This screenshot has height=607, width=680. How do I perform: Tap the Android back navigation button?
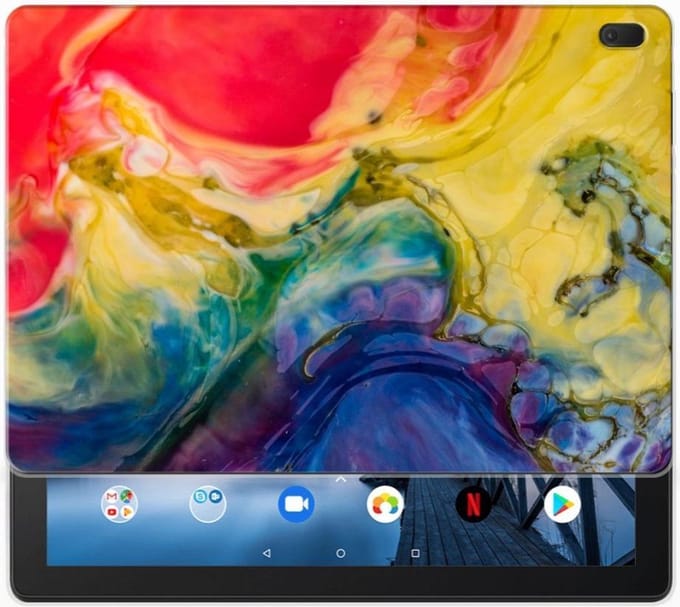[267, 553]
